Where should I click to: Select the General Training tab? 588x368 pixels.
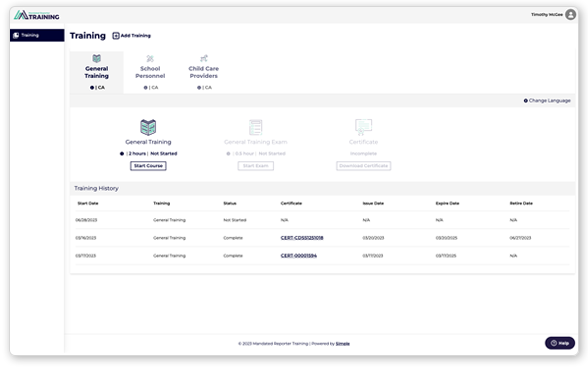(x=97, y=72)
